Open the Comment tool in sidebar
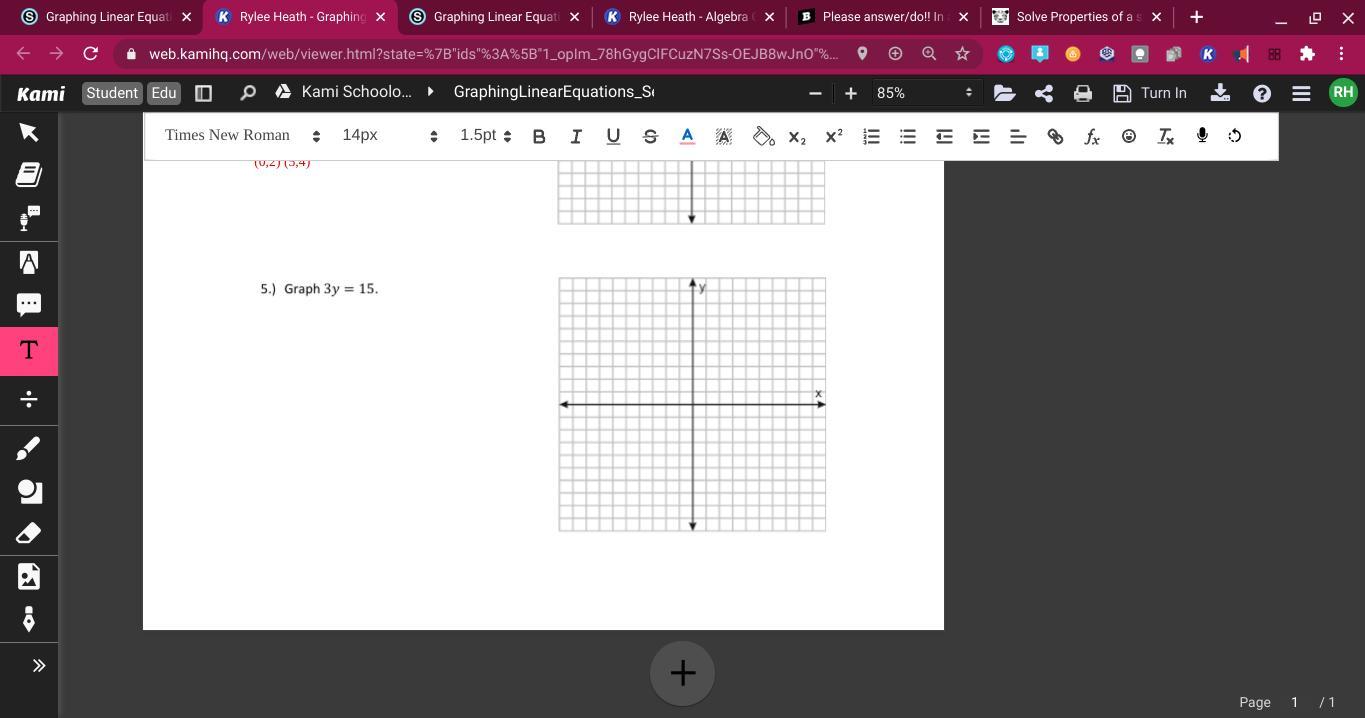This screenshot has height=718, width=1365. click(x=28, y=304)
